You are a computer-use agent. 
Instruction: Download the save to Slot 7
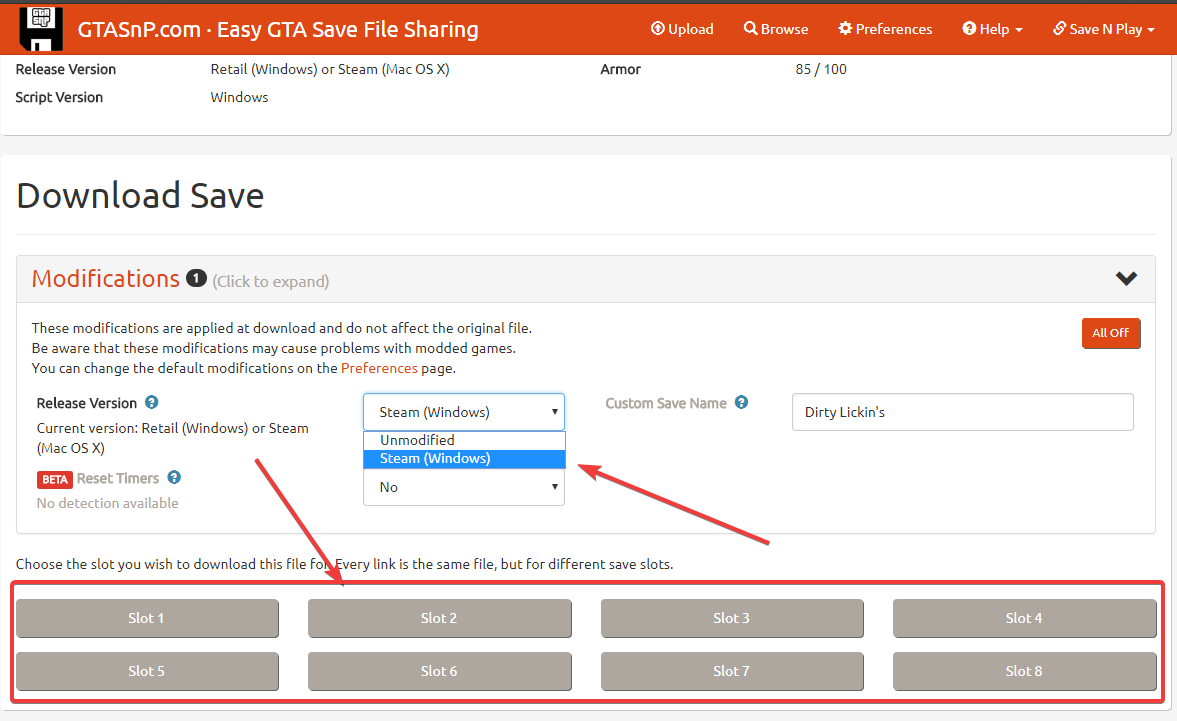[x=732, y=671]
